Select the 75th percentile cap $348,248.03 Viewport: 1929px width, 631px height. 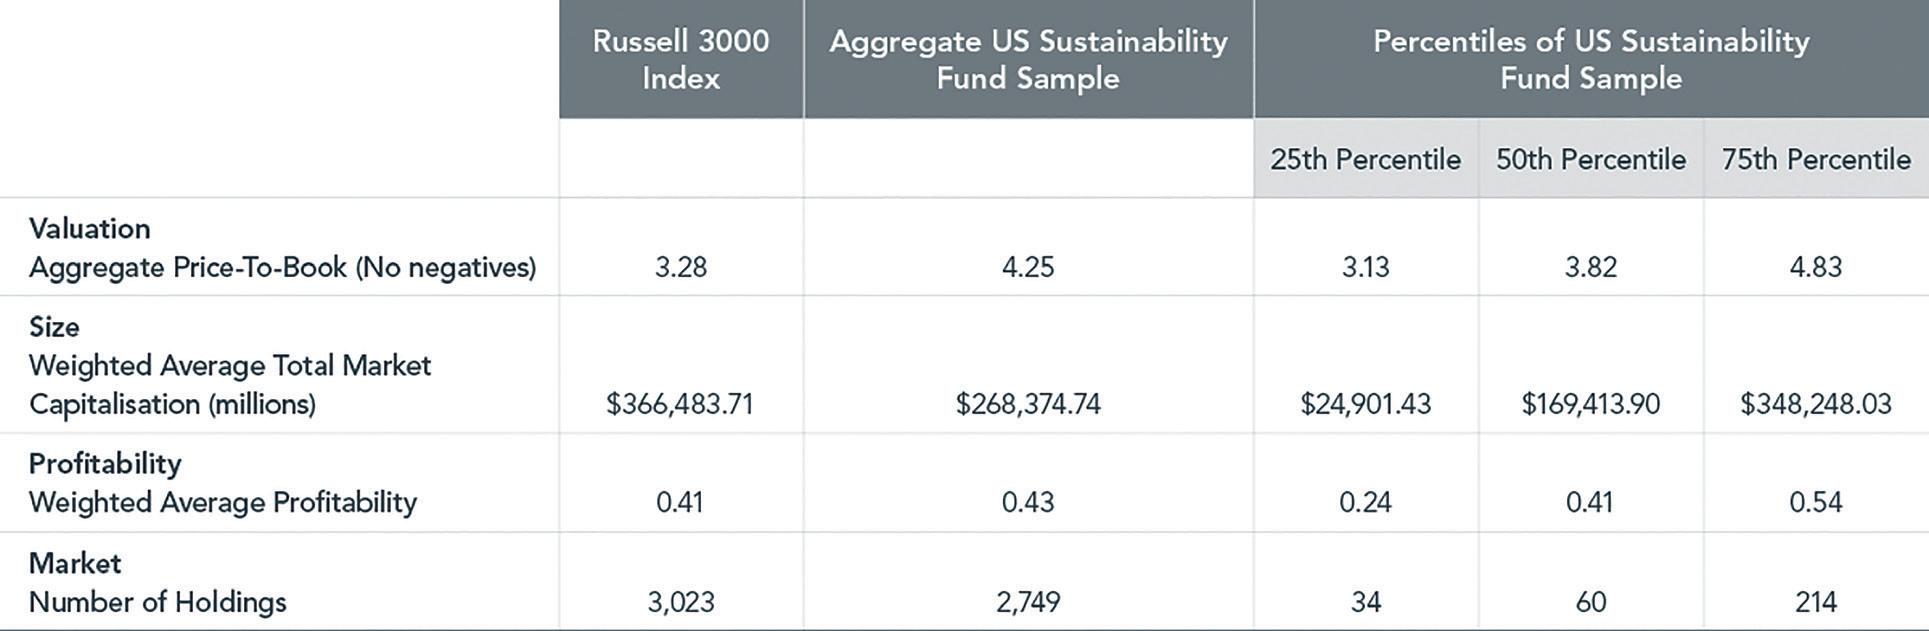[1815, 404]
